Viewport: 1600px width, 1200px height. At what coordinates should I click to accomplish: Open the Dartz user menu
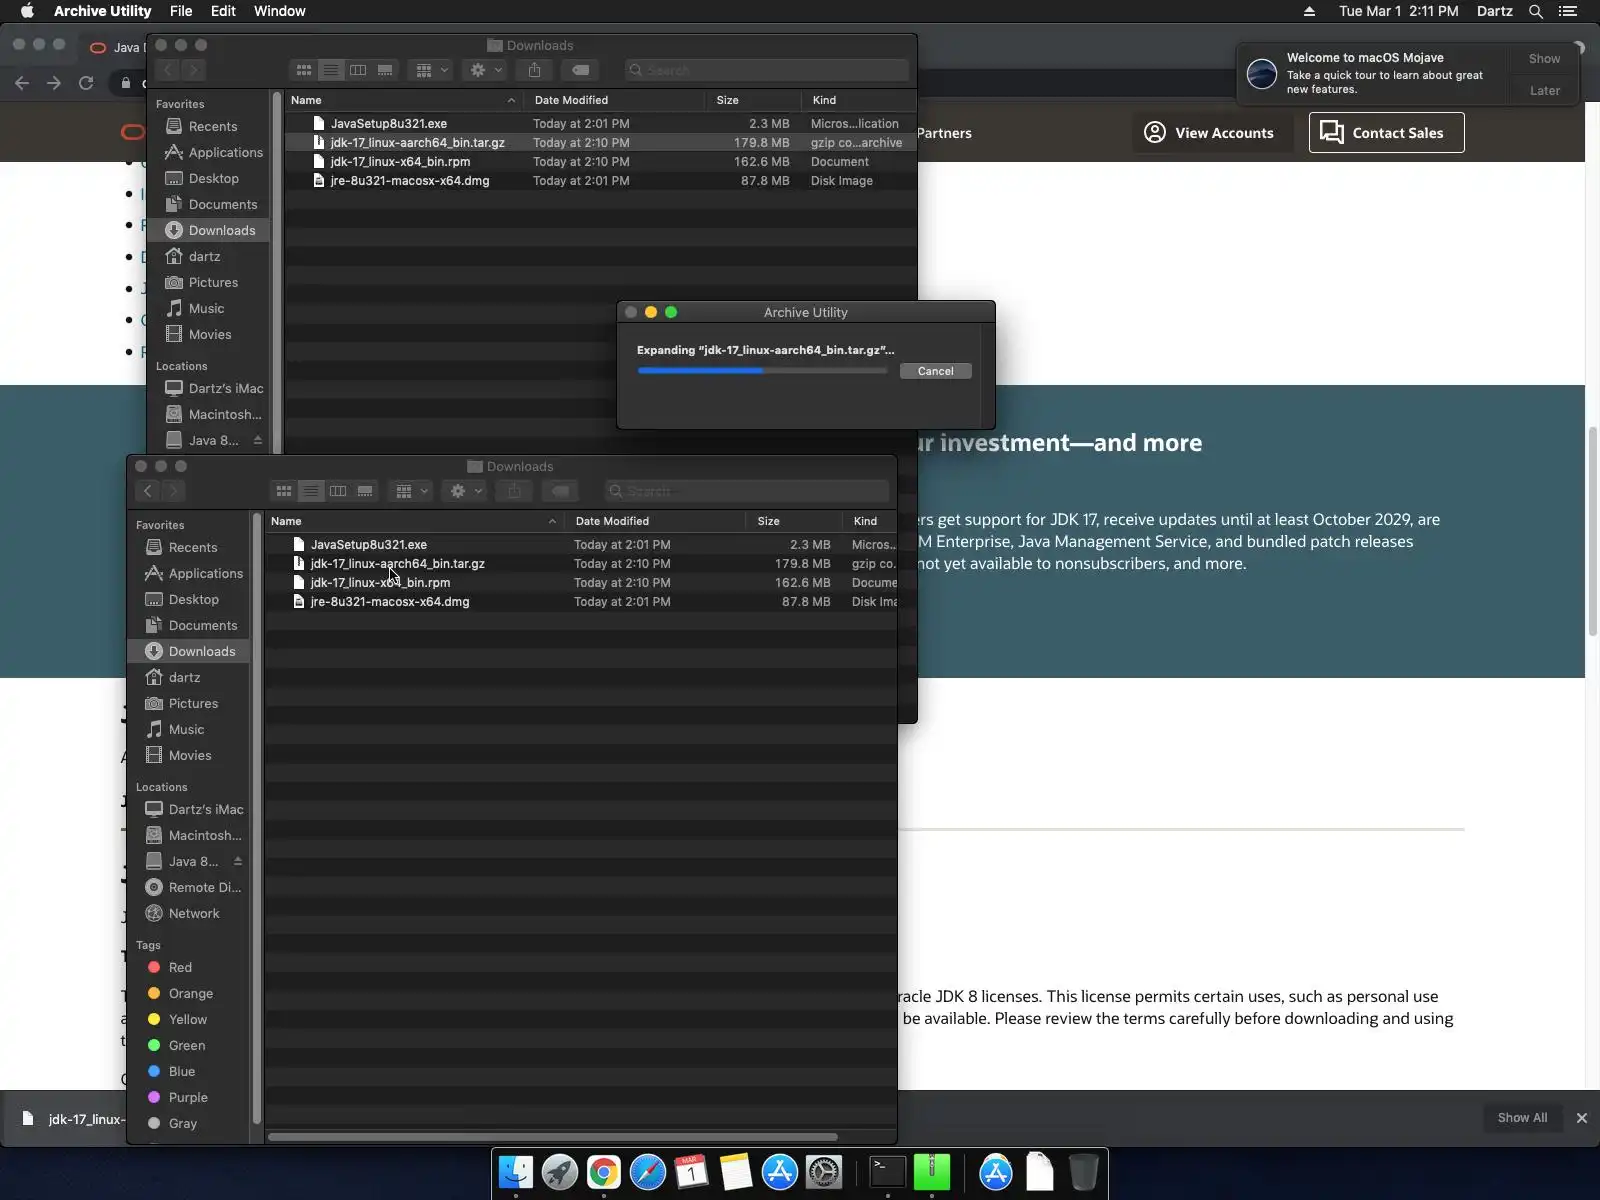point(1495,11)
